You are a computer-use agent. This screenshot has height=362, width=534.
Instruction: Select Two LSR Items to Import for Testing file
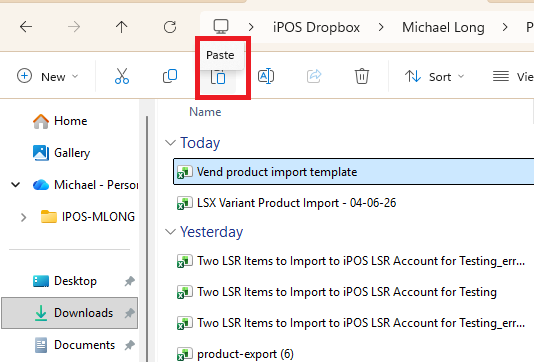347,292
